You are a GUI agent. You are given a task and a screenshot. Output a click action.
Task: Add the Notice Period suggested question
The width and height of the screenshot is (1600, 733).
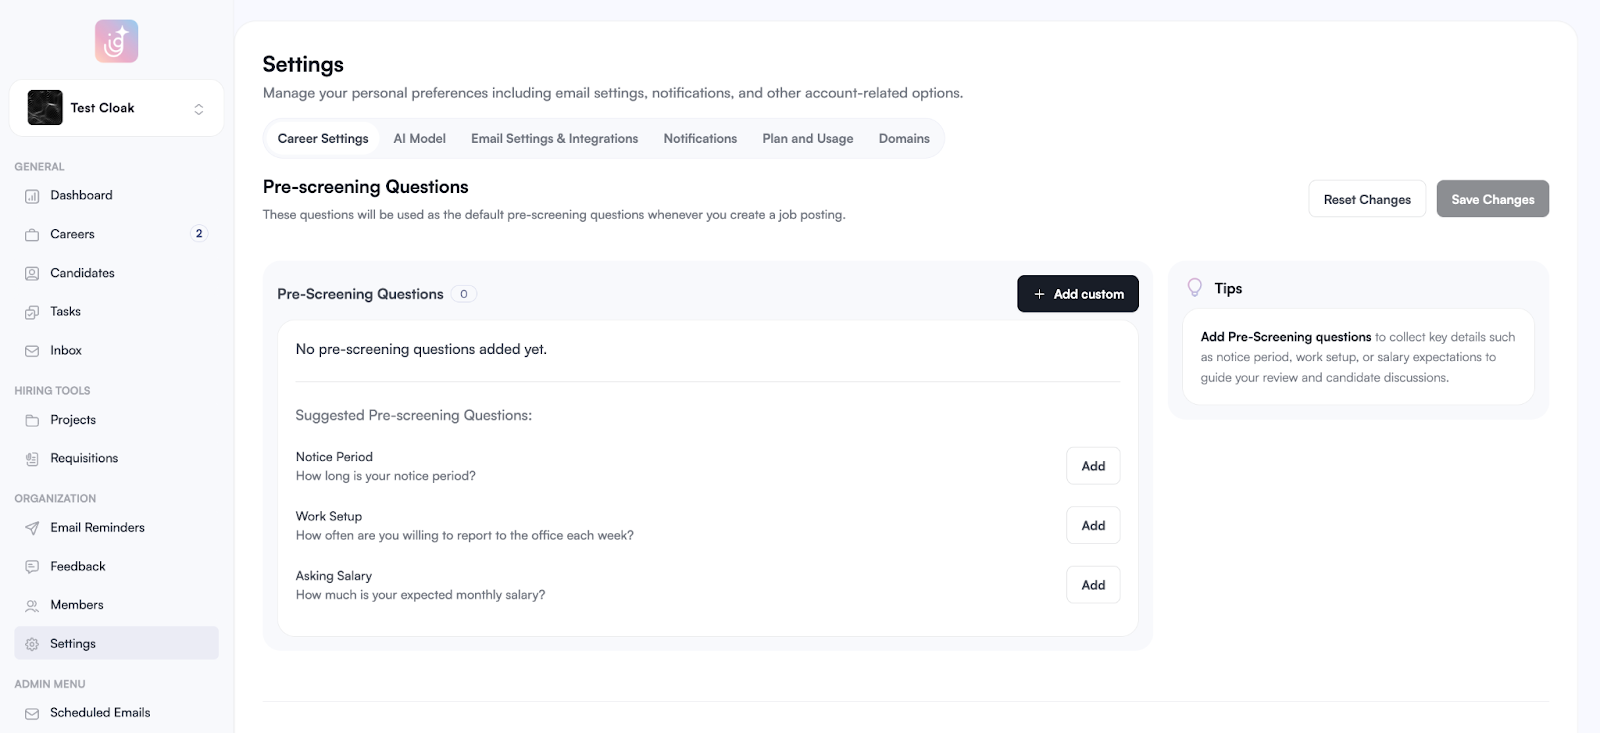[1092, 466]
